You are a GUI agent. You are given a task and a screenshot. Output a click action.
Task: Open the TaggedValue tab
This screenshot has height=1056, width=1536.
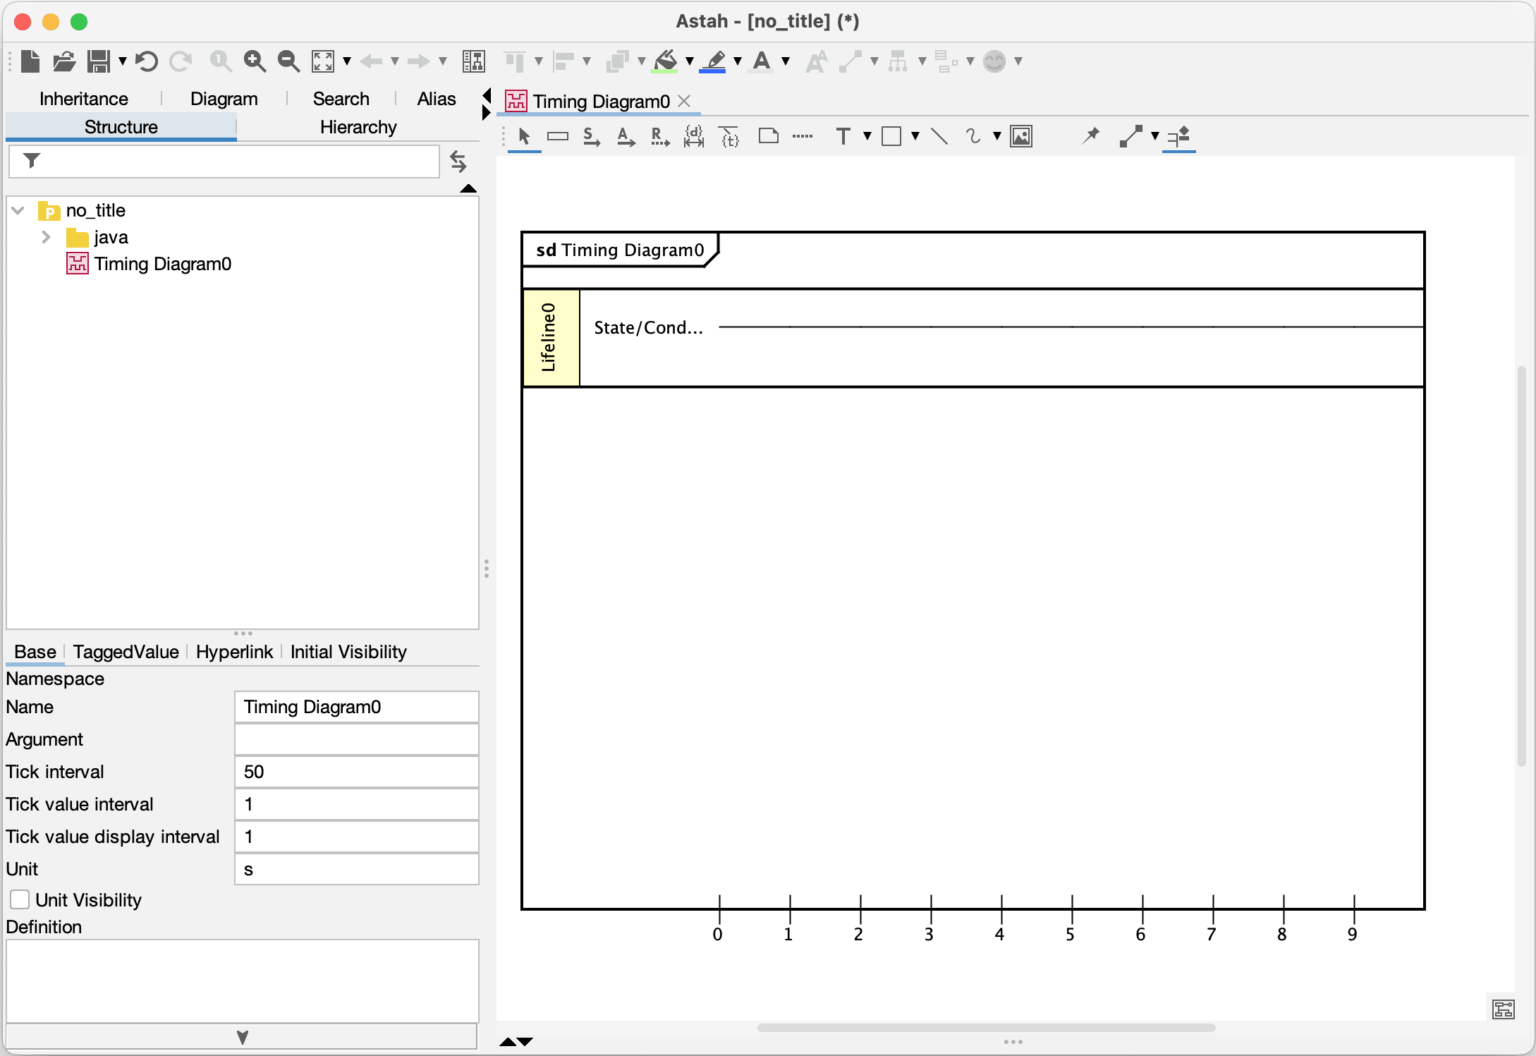click(x=125, y=651)
